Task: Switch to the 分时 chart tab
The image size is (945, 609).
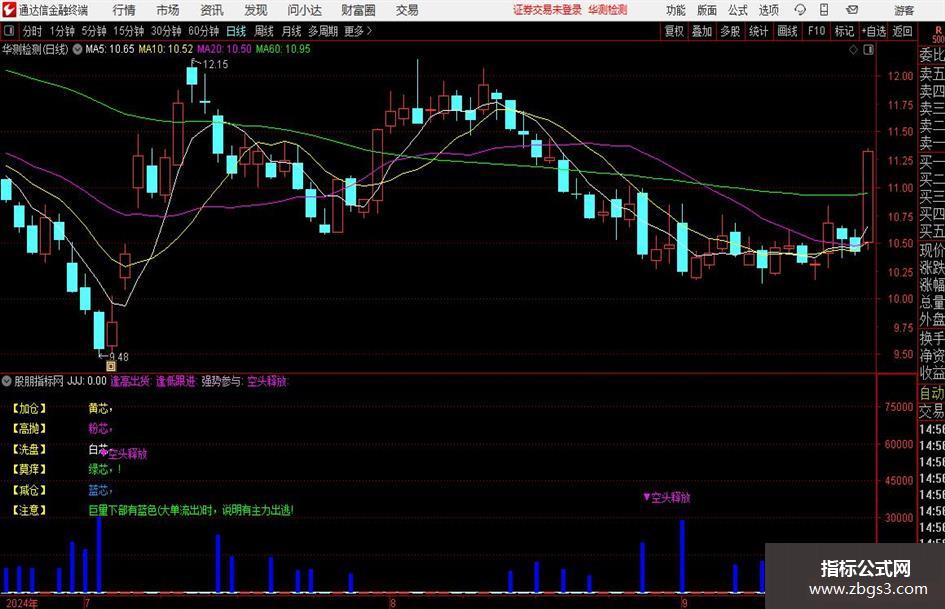Action: click(32, 31)
